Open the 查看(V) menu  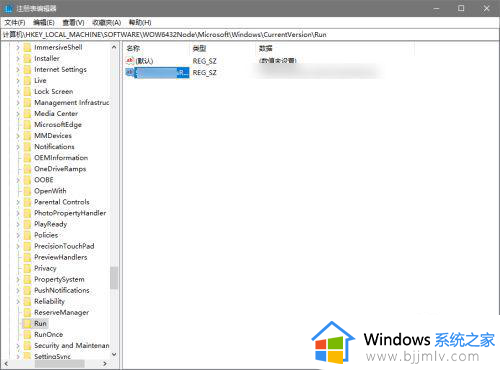73,23
